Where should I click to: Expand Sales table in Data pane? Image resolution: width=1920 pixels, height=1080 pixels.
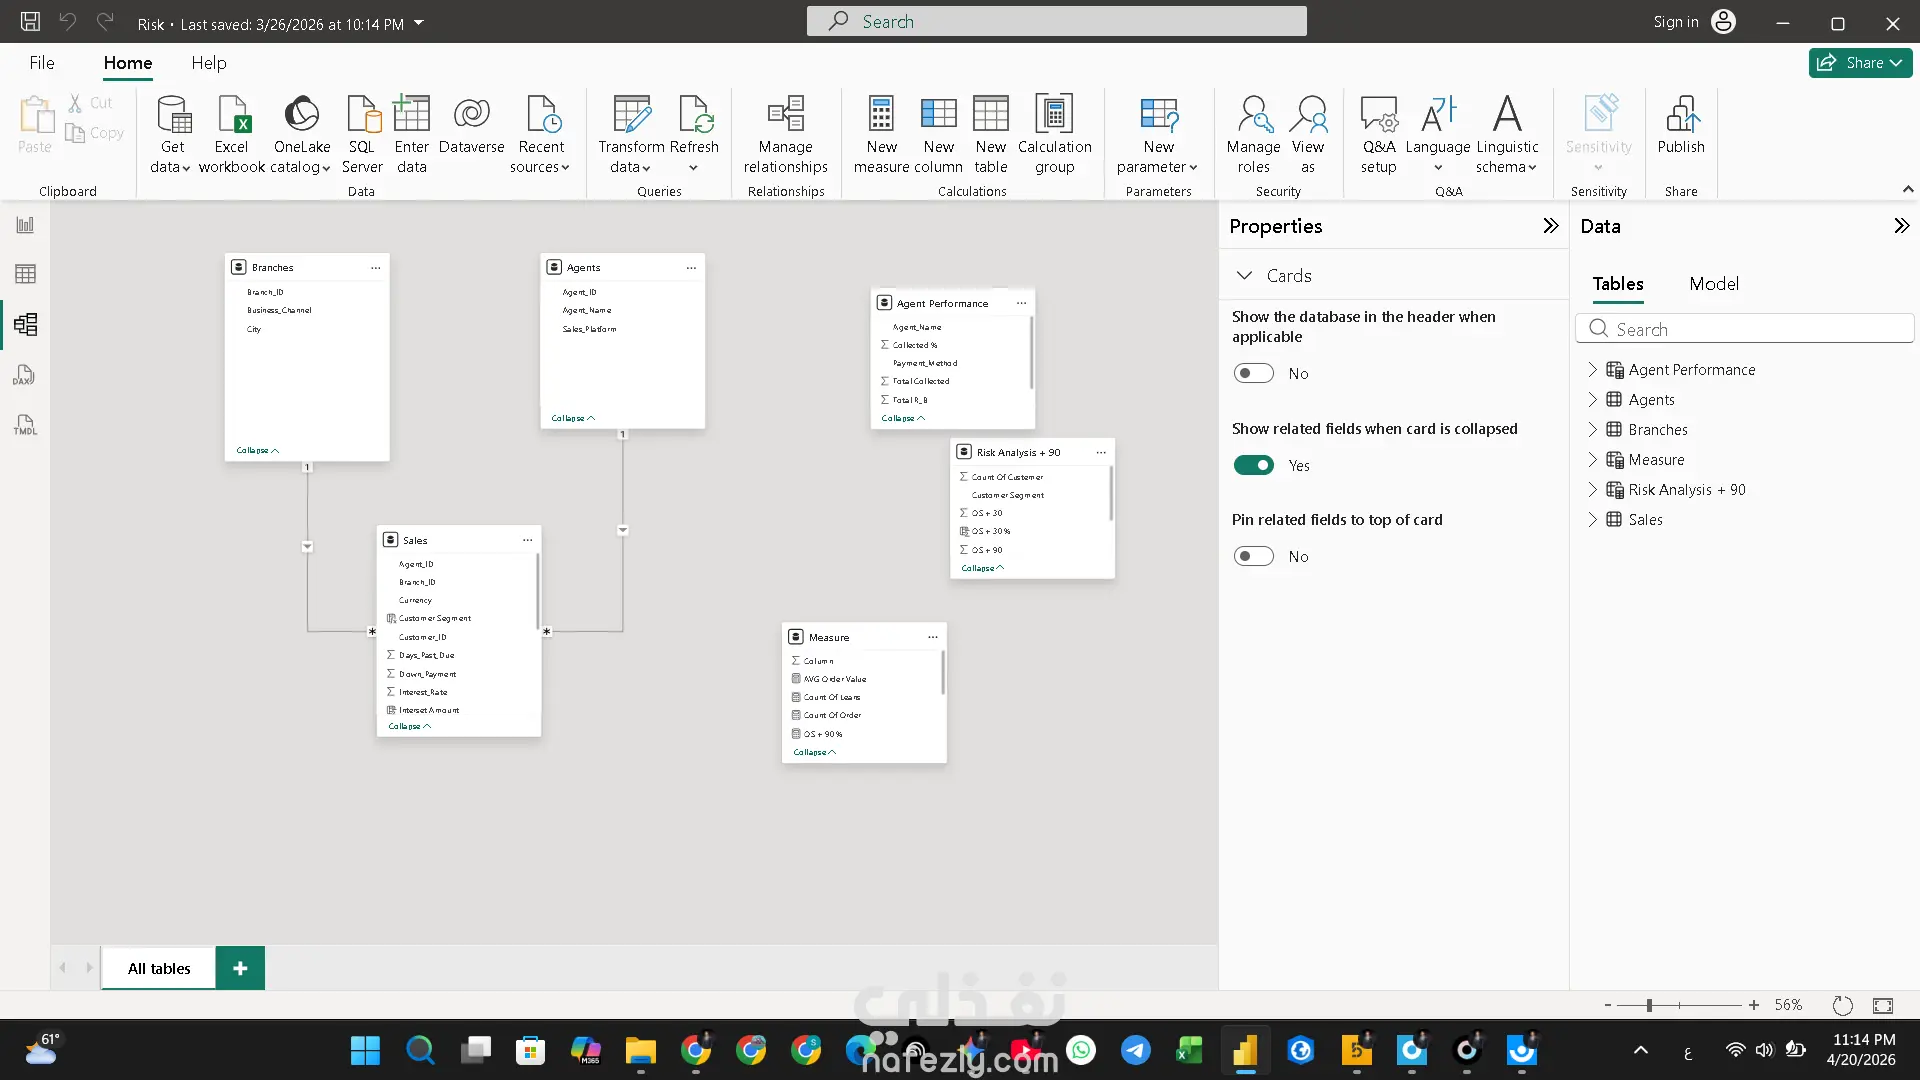click(x=1592, y=520)
